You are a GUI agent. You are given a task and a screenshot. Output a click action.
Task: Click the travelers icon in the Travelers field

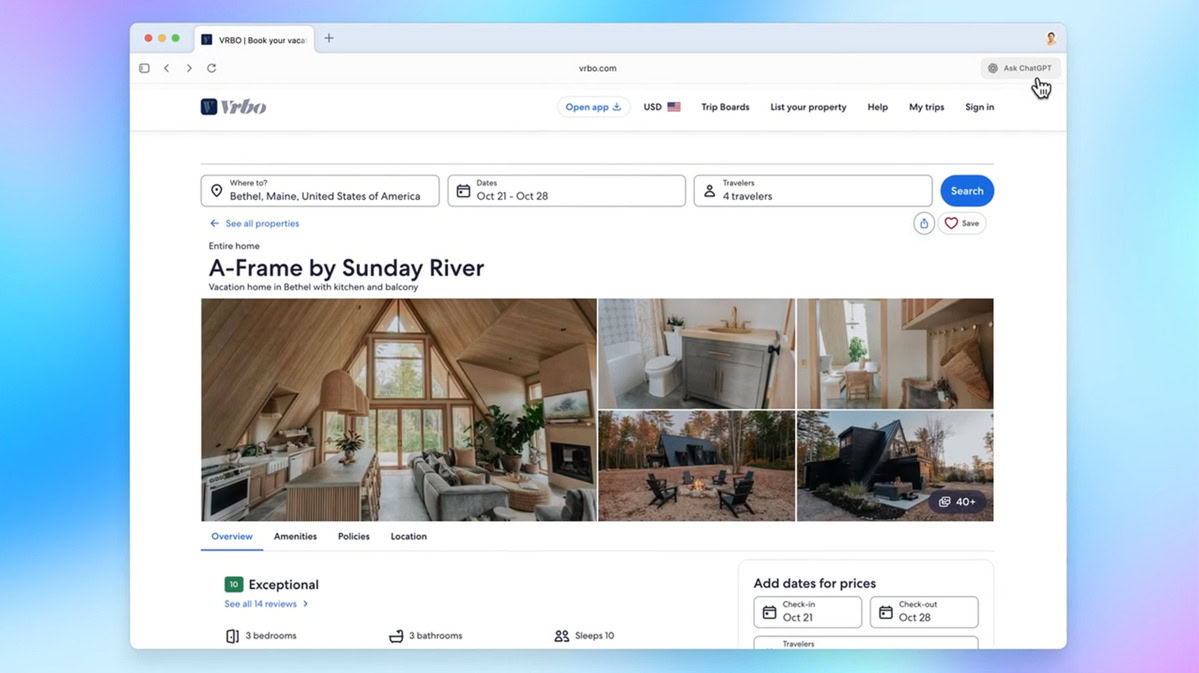pyautogui.click(x=710, y=190)
